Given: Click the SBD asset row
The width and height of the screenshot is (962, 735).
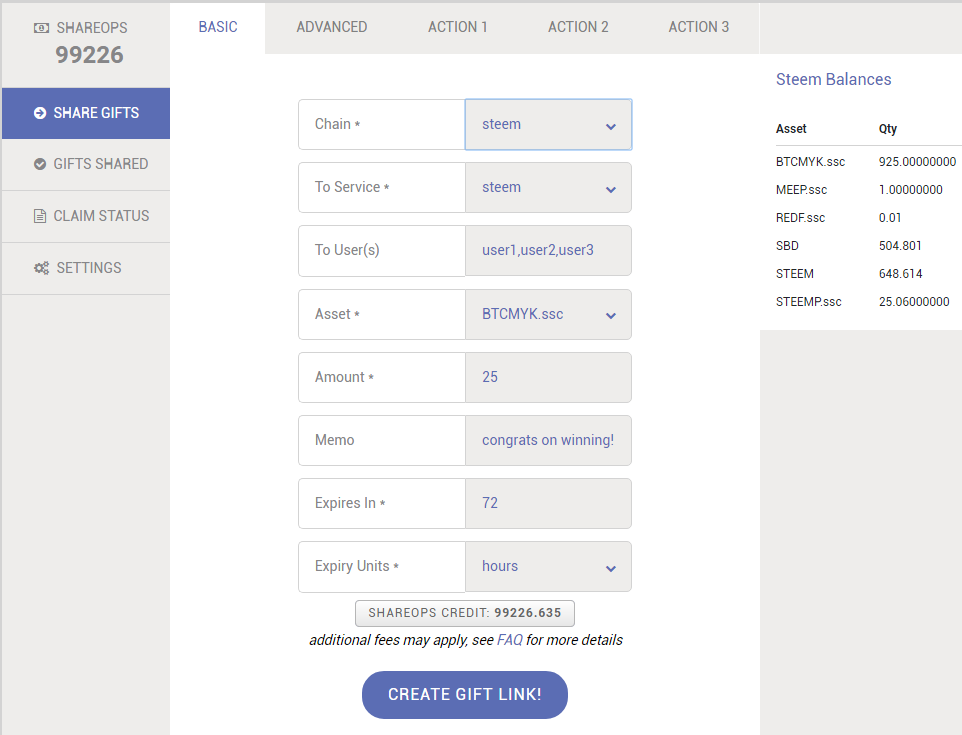Looking at the screenshot, I should pos(869,246).
